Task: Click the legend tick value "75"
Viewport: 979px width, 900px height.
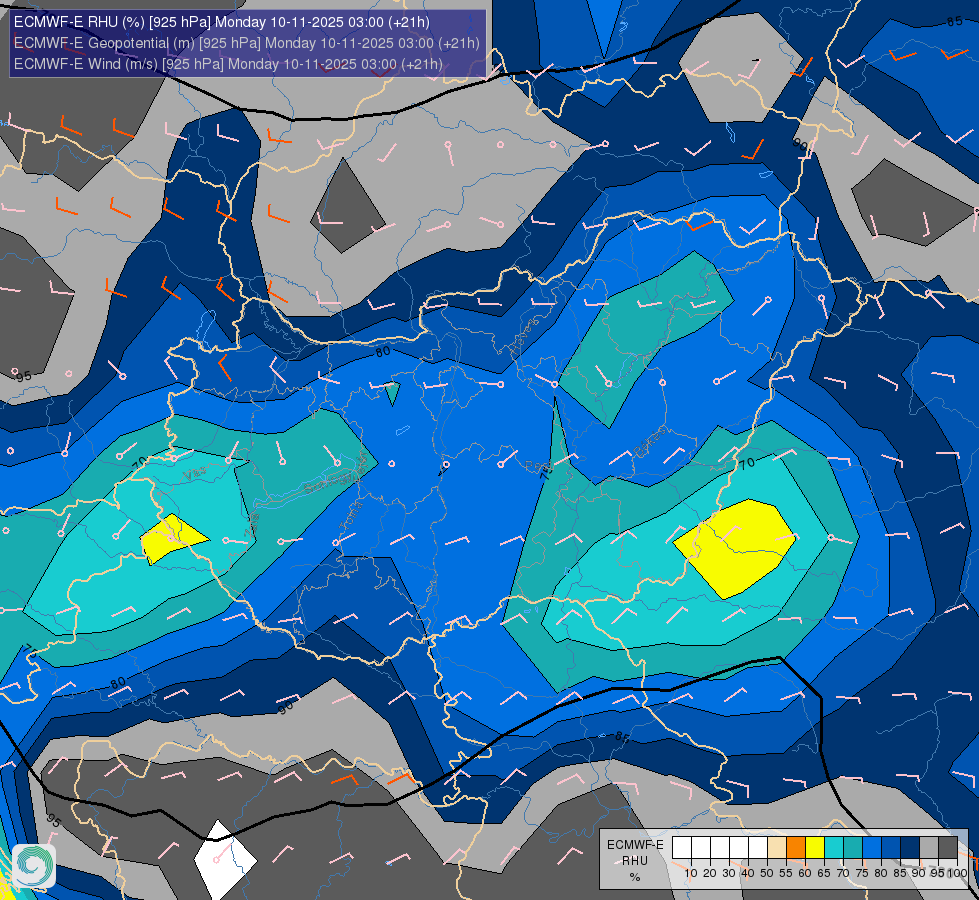Action: click(862, 874)
